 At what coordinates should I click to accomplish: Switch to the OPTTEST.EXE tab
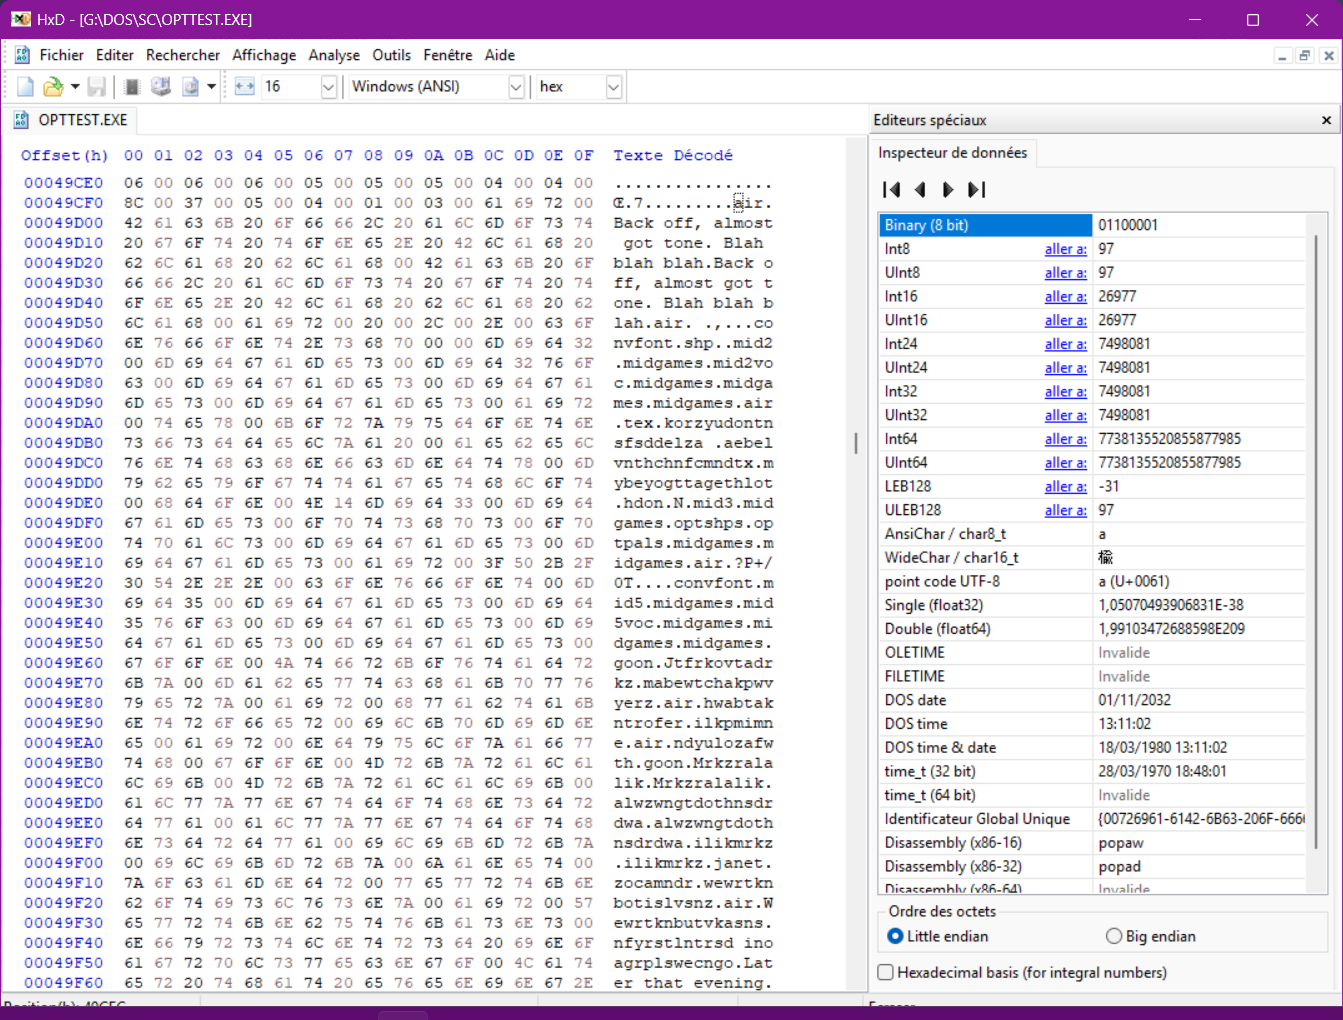click(70, 120)
